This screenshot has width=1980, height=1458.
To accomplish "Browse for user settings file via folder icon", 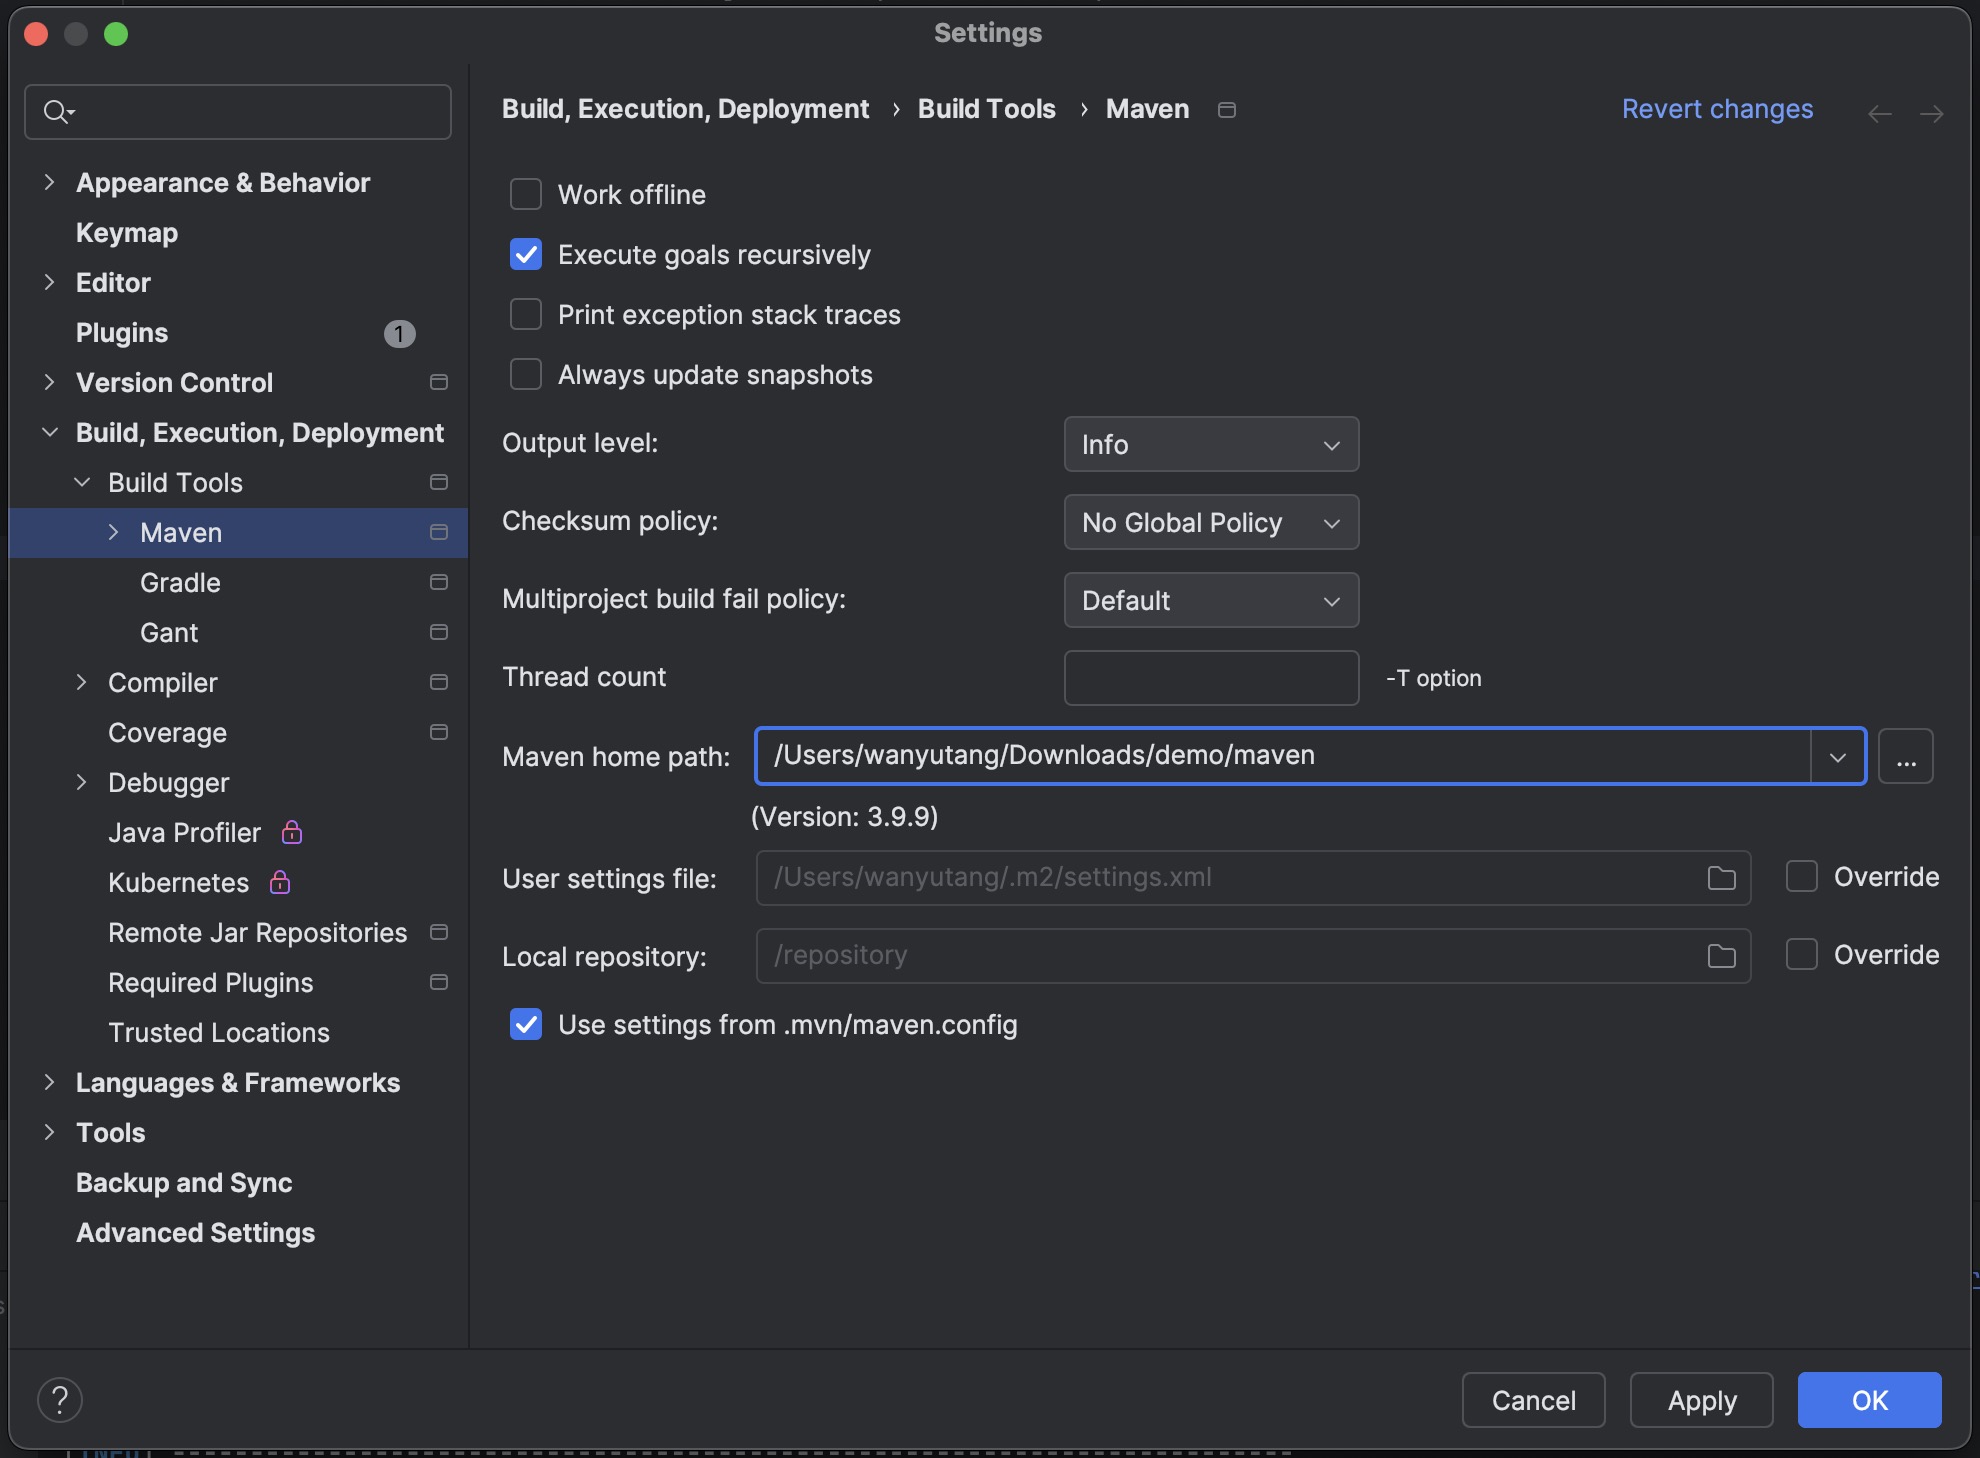I will click(1721, 878).
